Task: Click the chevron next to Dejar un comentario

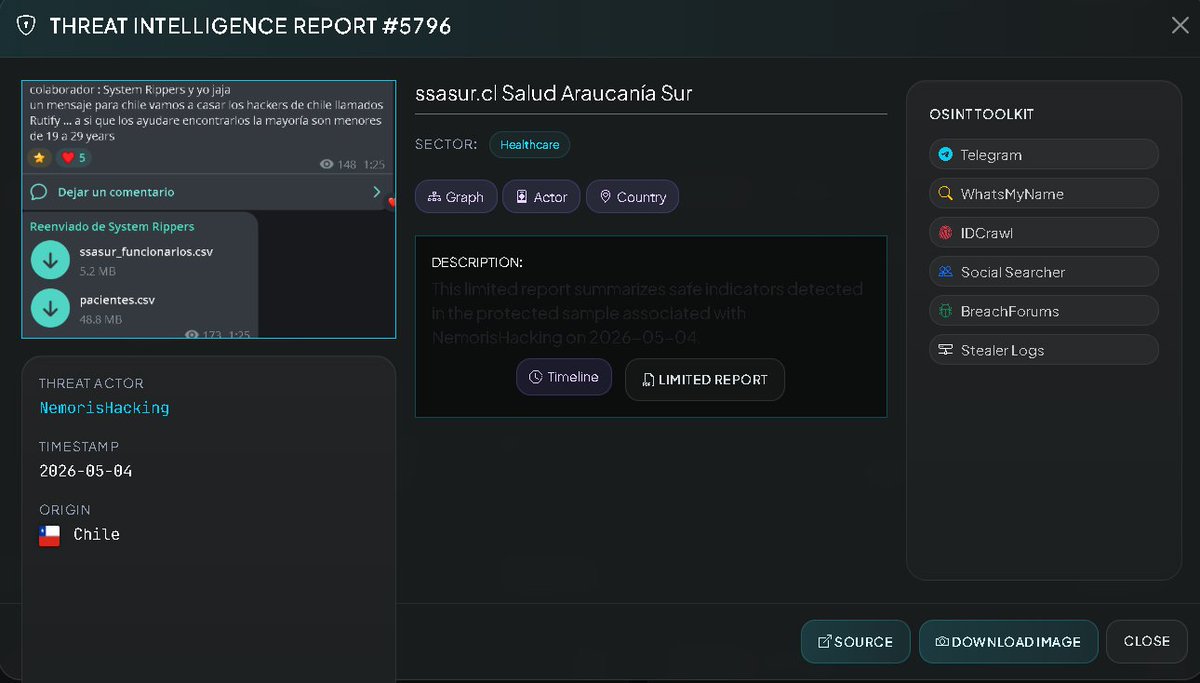Action: (x=376, y=192)
